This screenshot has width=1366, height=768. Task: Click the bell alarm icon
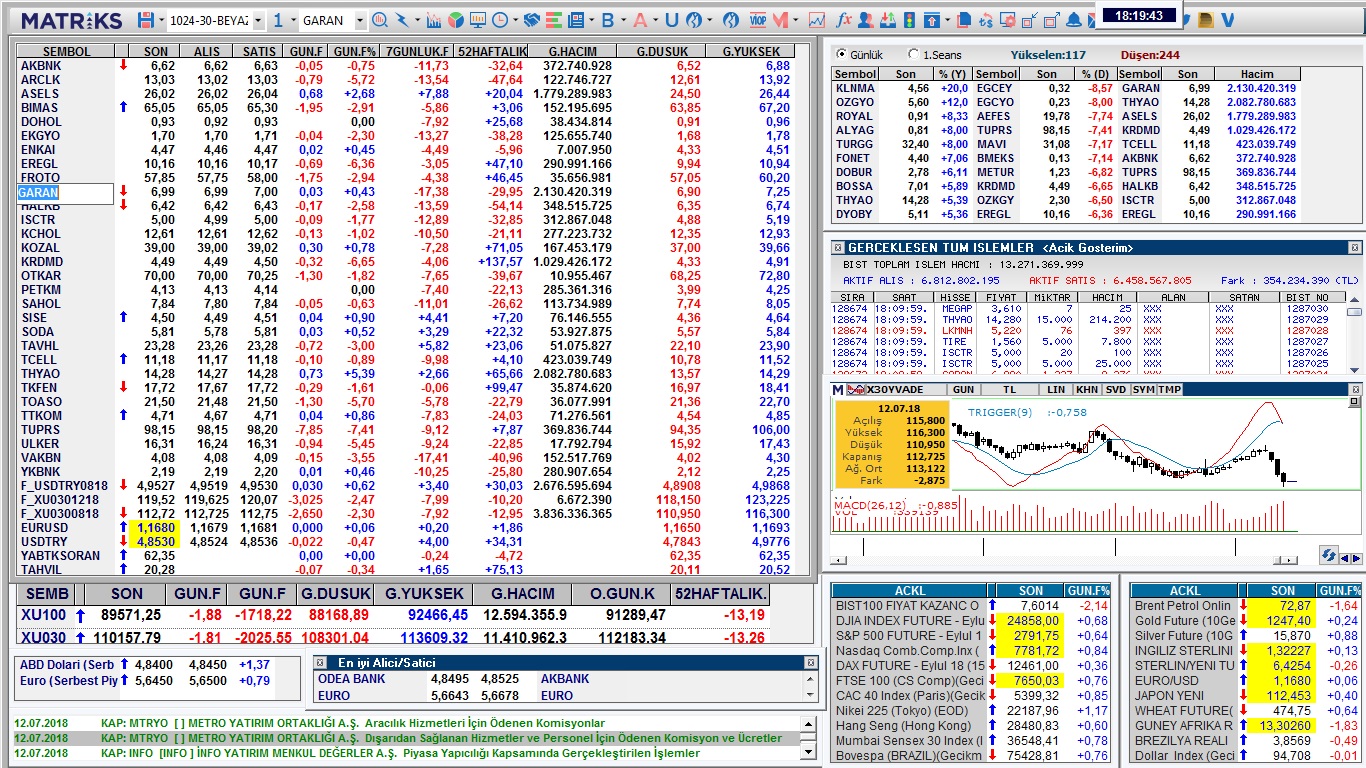click(1074, 20)
